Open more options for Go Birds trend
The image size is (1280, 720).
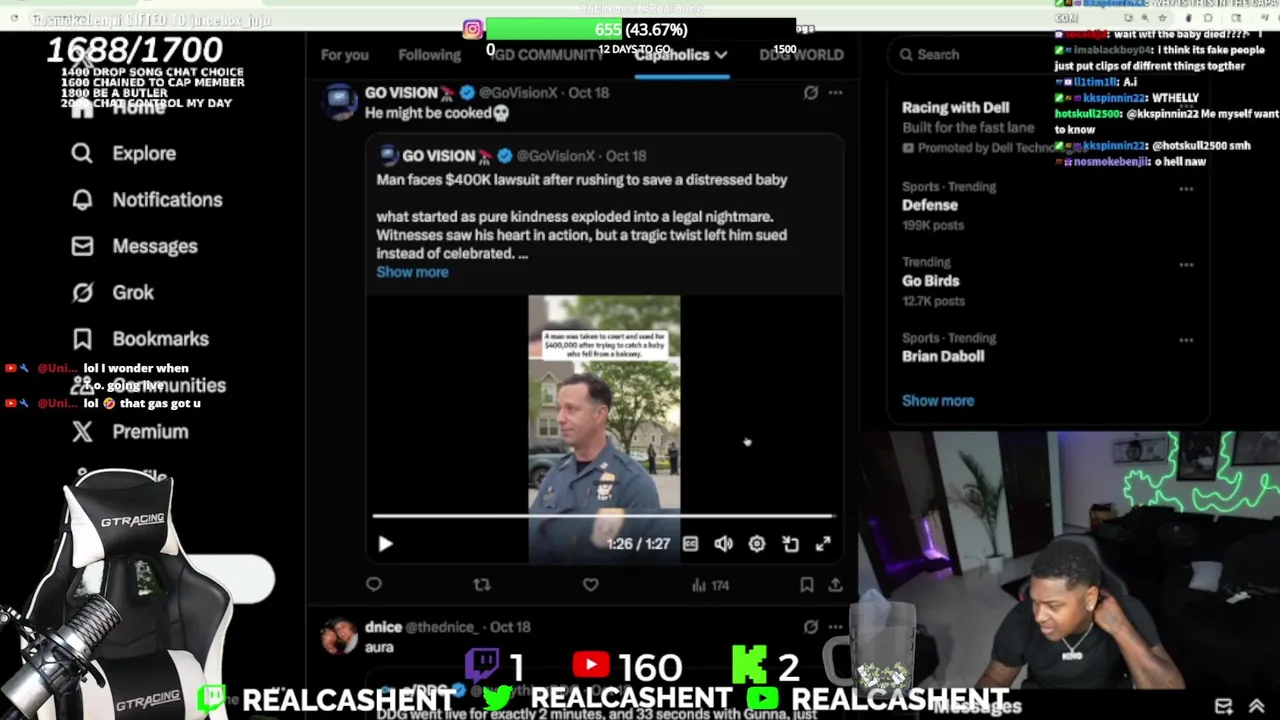[1186, 264]
